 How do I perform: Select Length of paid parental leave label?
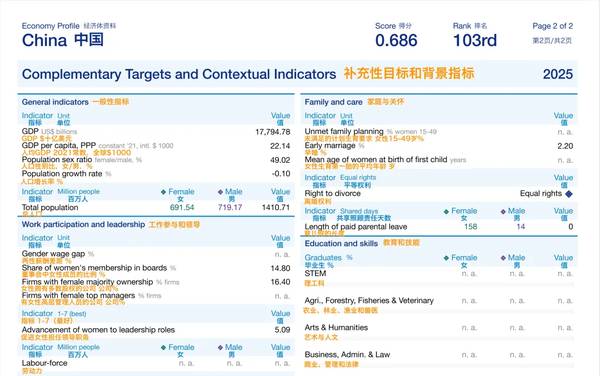[x=356, y=226]
